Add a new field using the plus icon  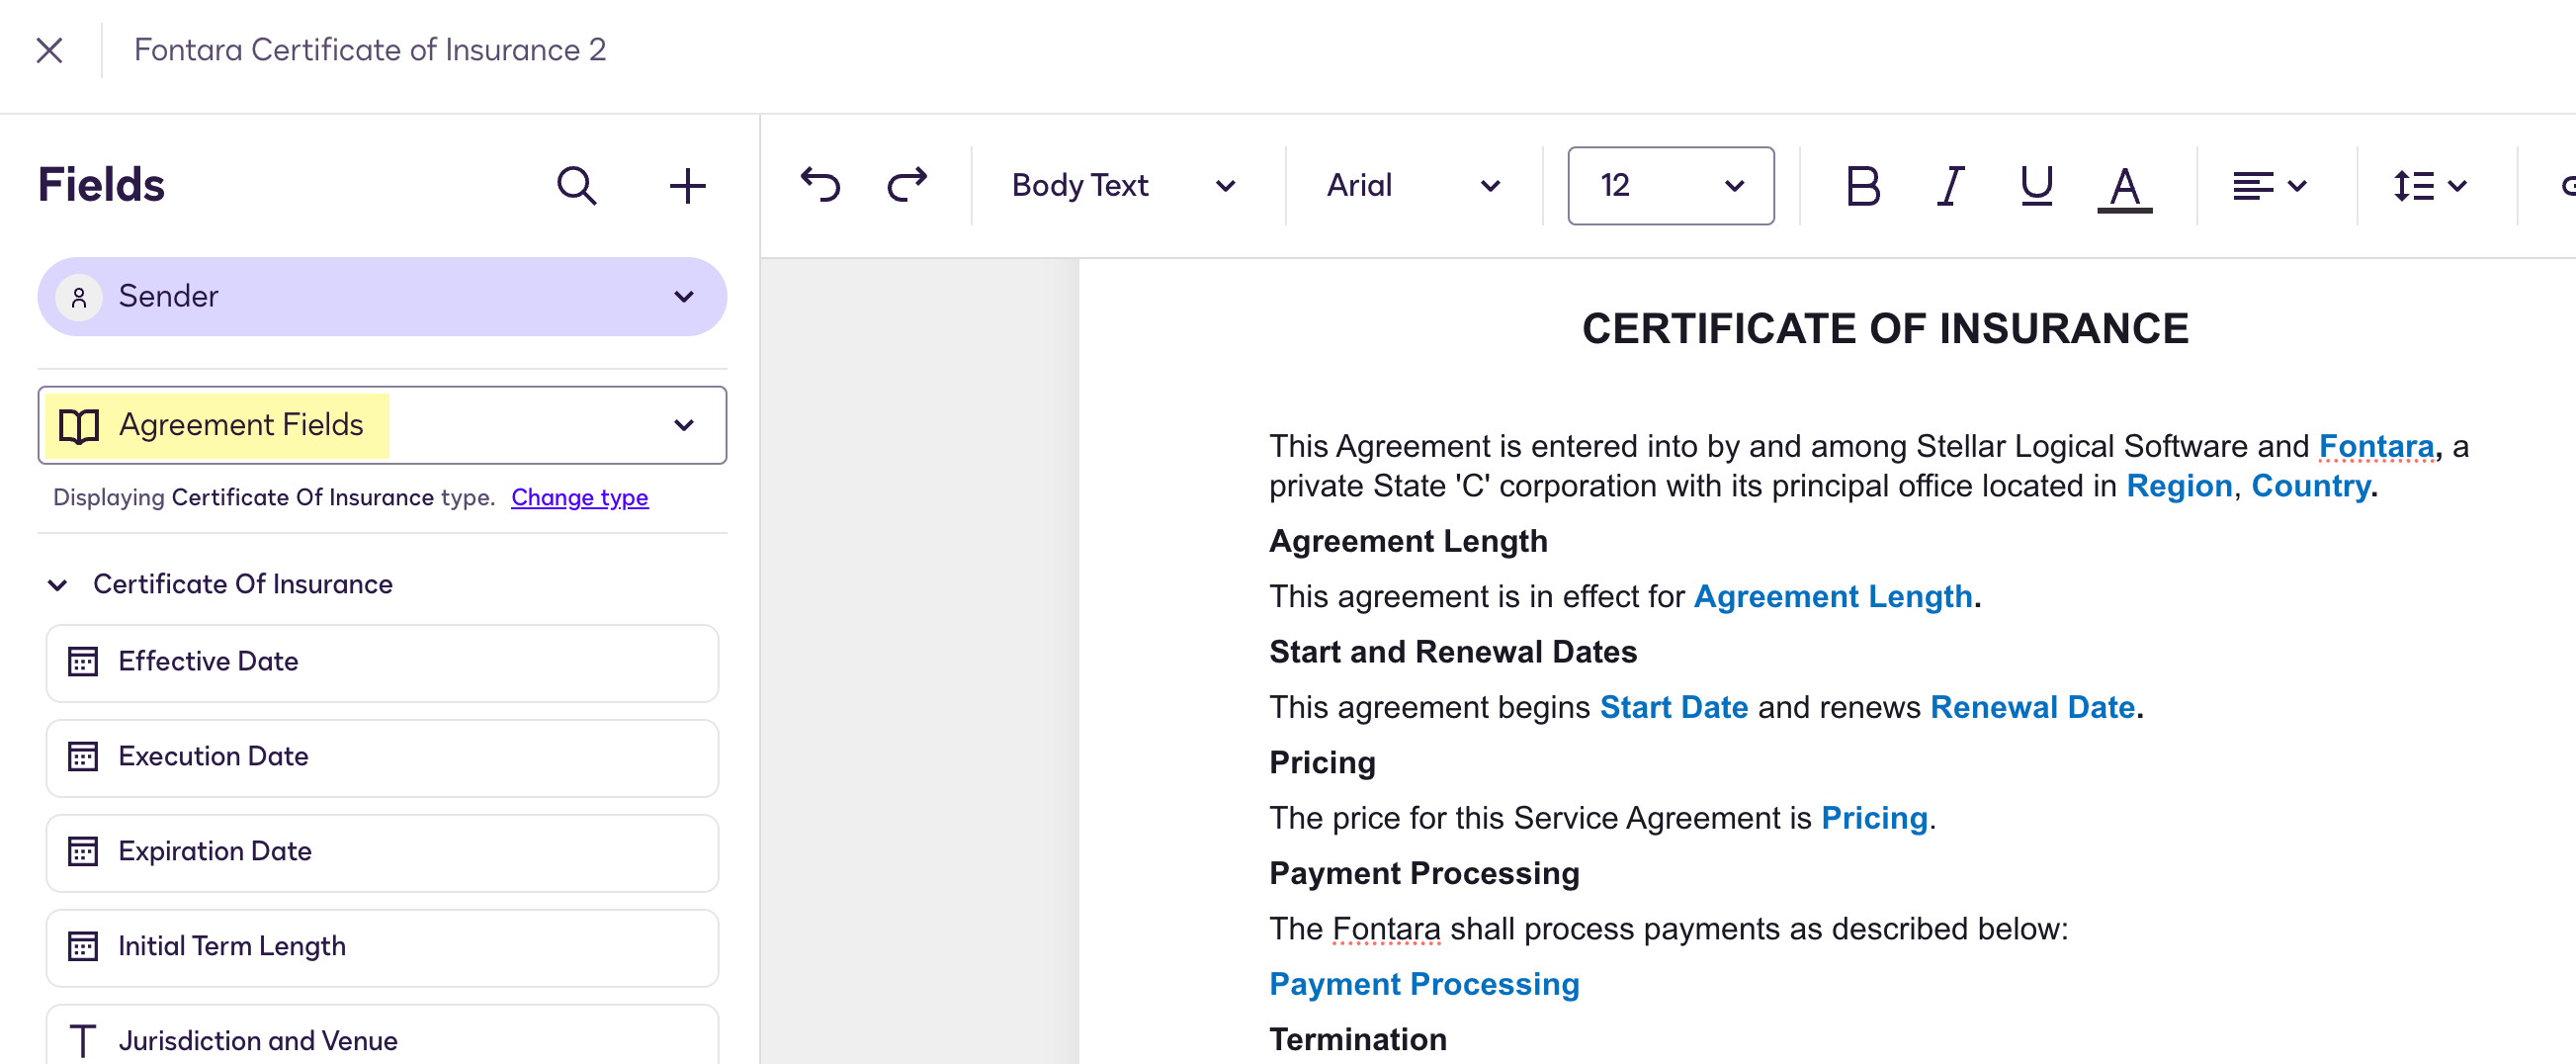[x=688, y=185]
